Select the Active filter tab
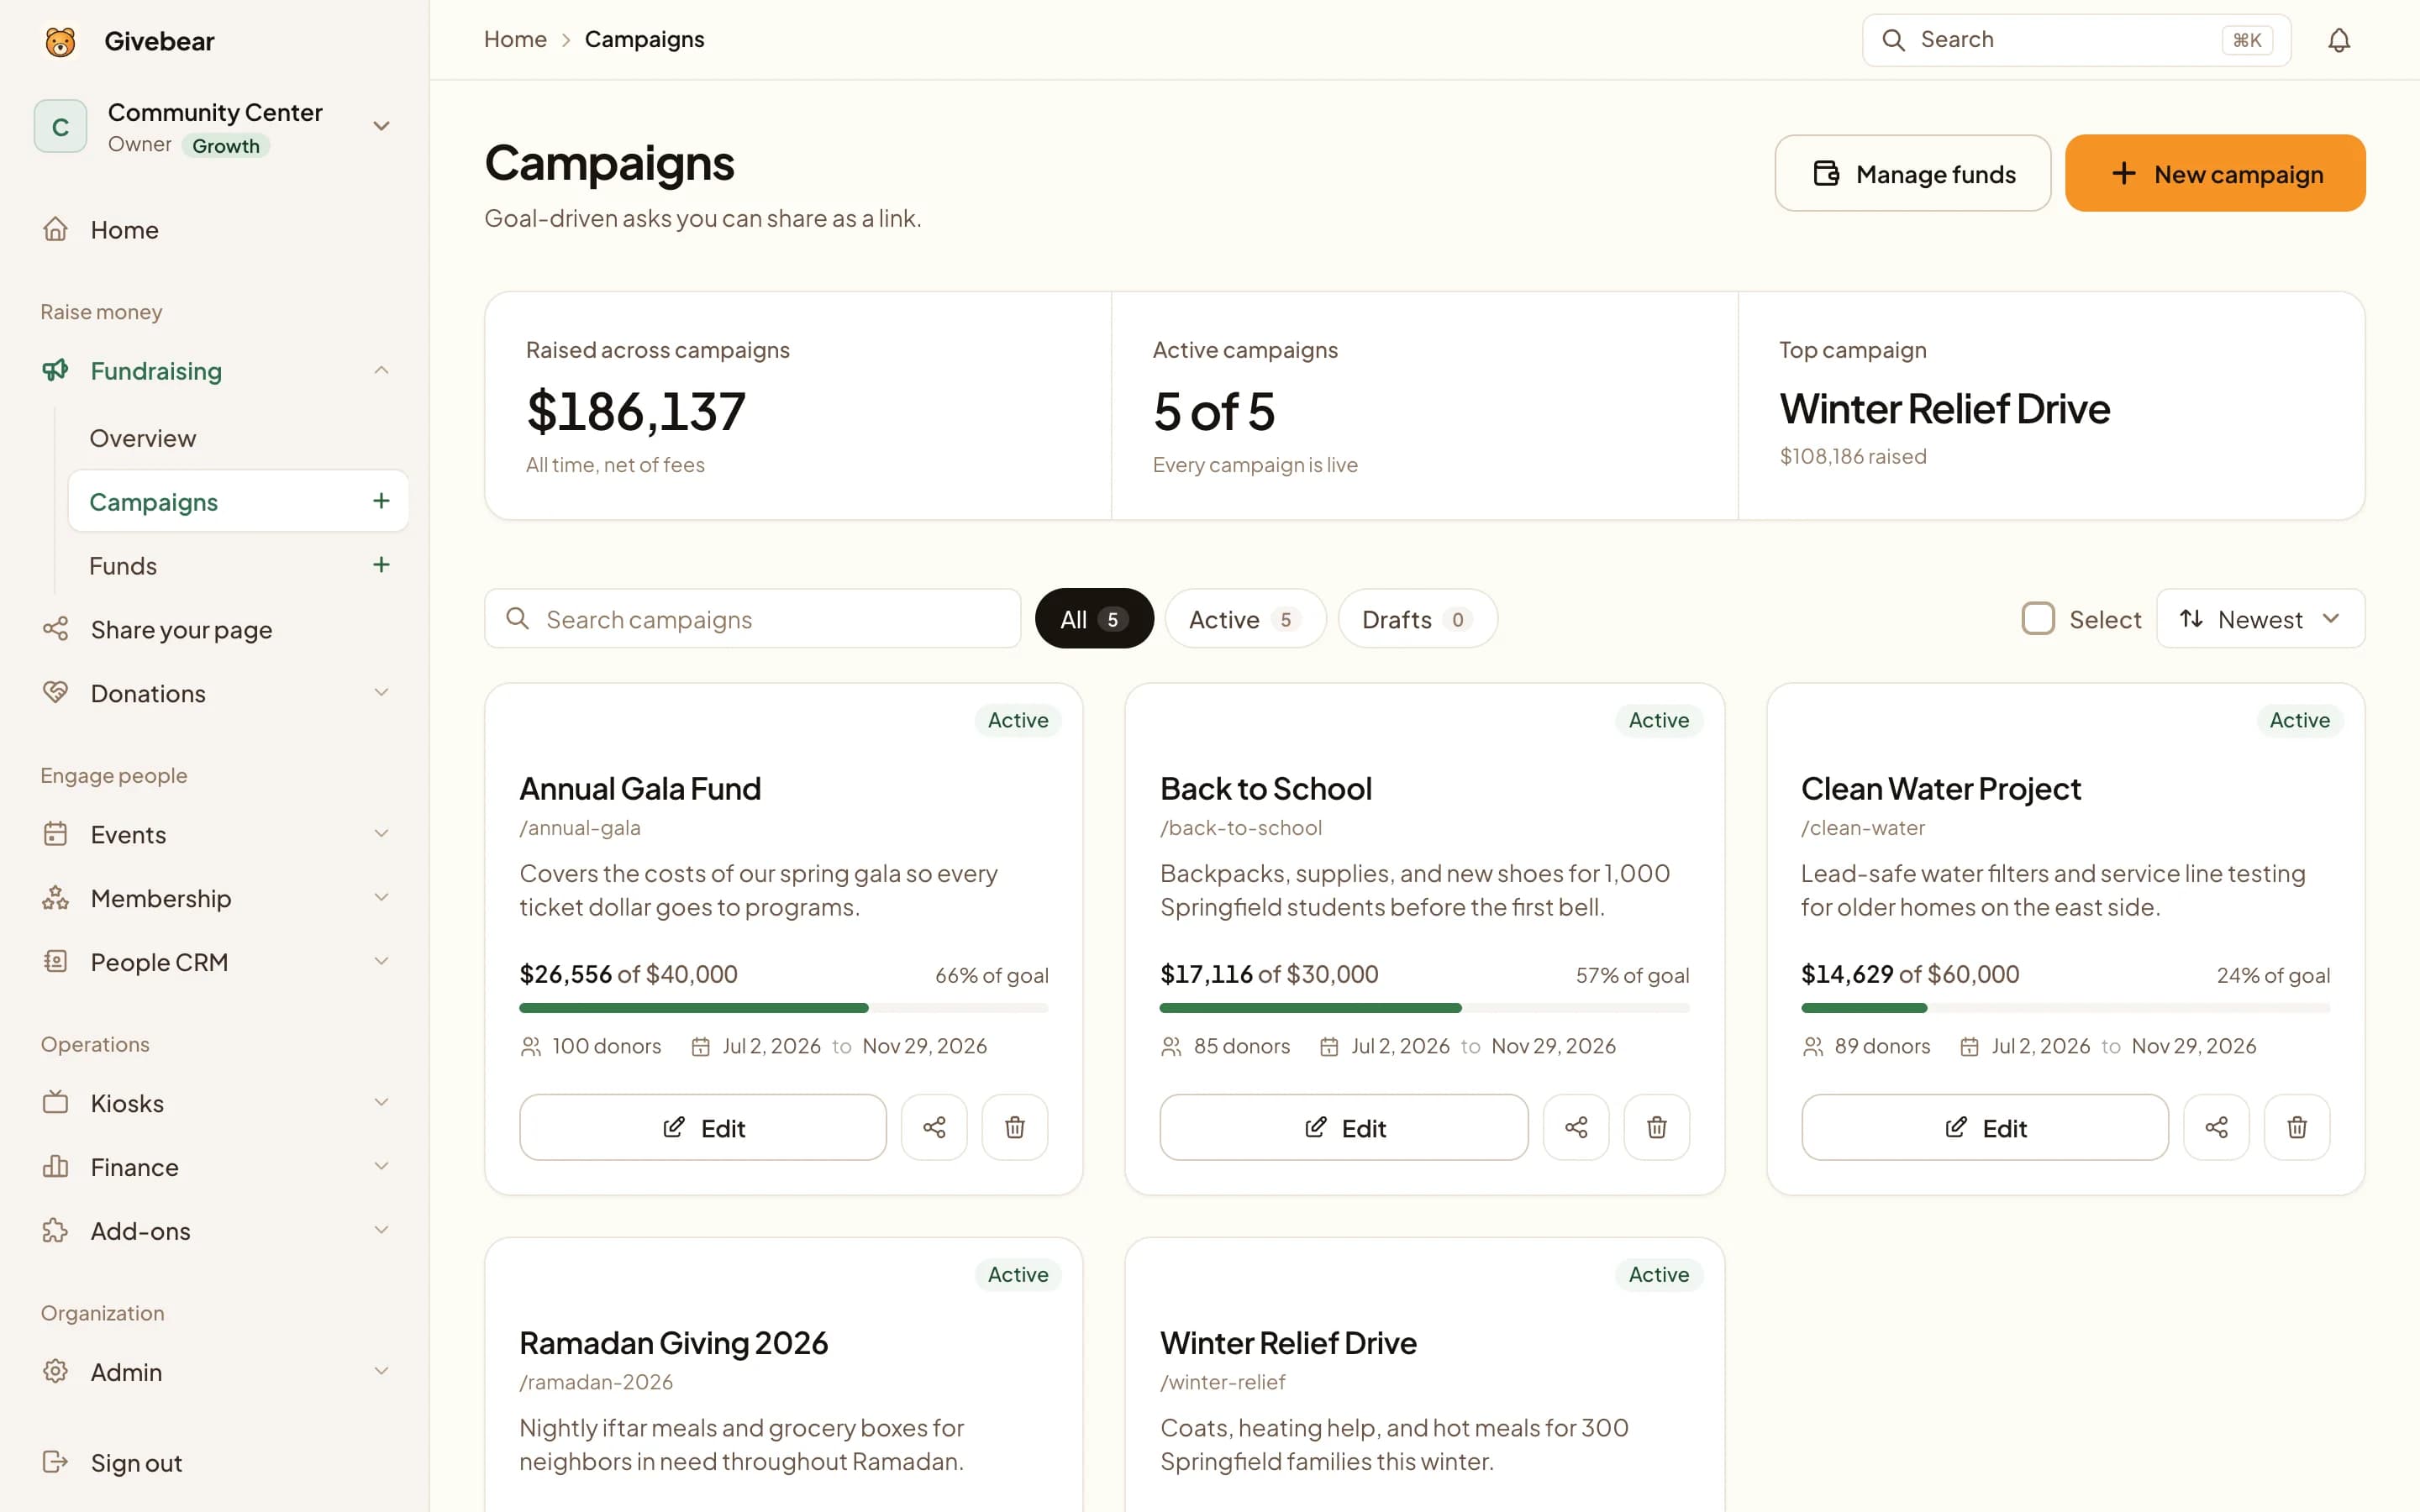Screen dimensions: 2420x1512 tap(1245, 619)
